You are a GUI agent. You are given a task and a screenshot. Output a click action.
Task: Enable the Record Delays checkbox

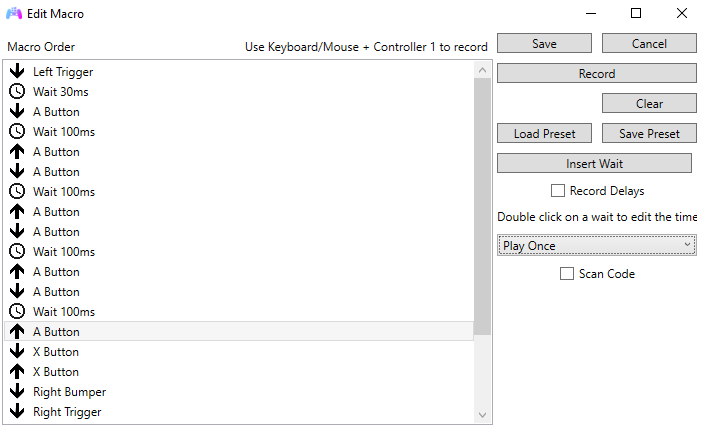[558, 191]
